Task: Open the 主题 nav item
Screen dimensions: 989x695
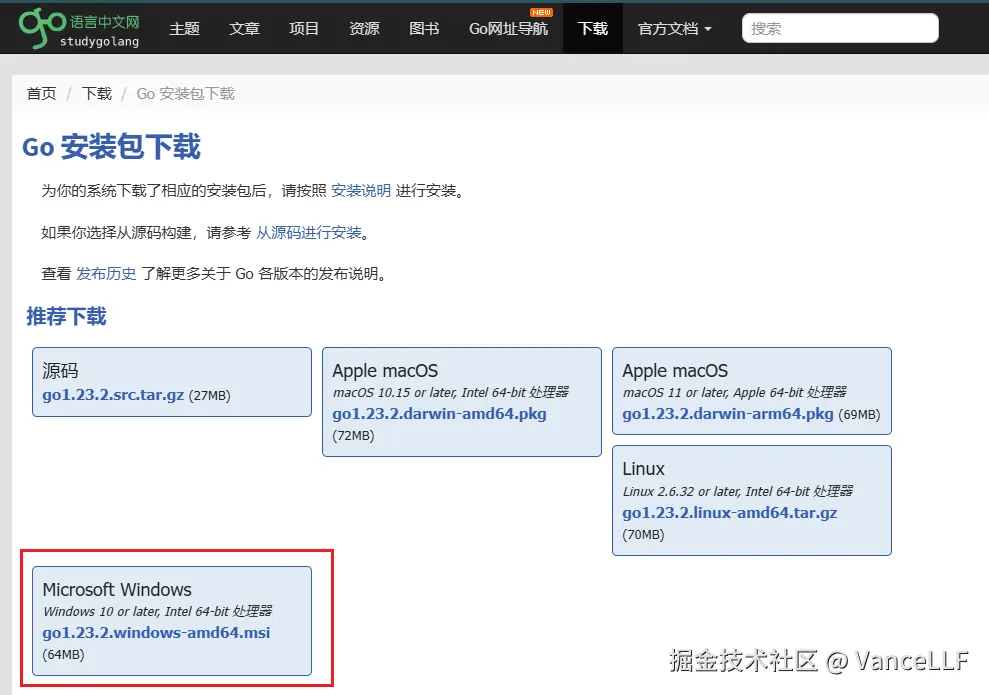Action: (x=185, y=29)
